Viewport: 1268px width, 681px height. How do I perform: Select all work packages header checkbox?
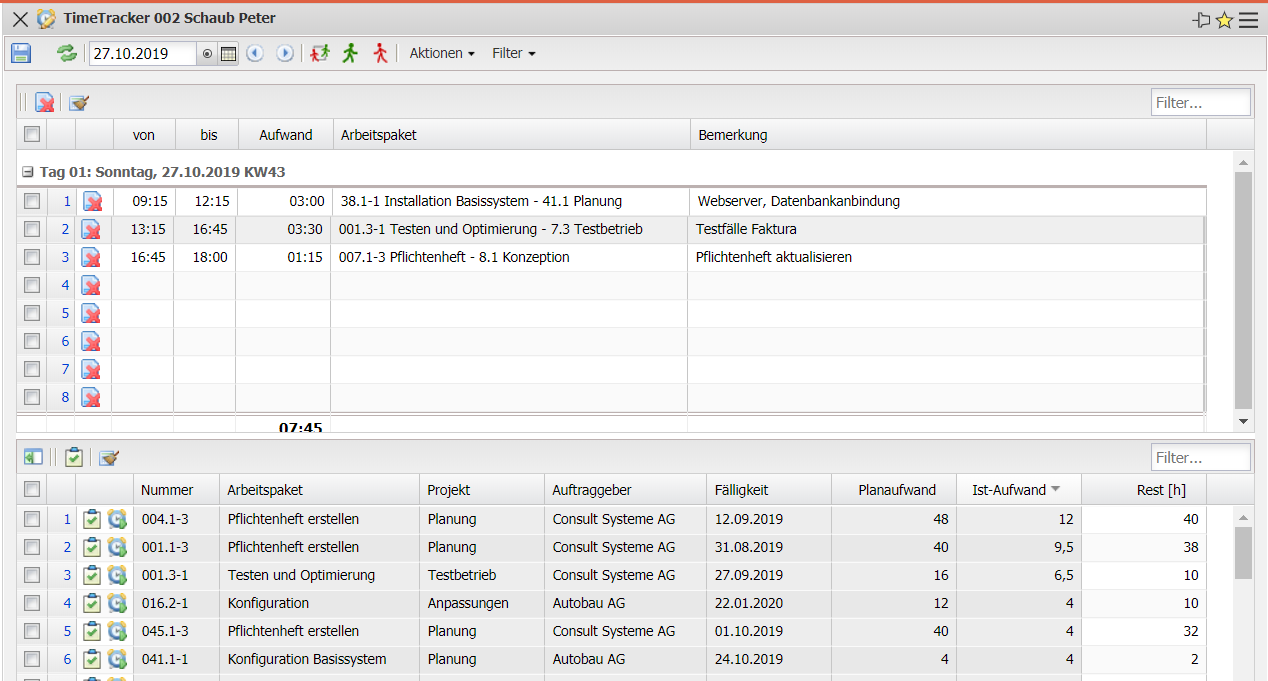32,489
